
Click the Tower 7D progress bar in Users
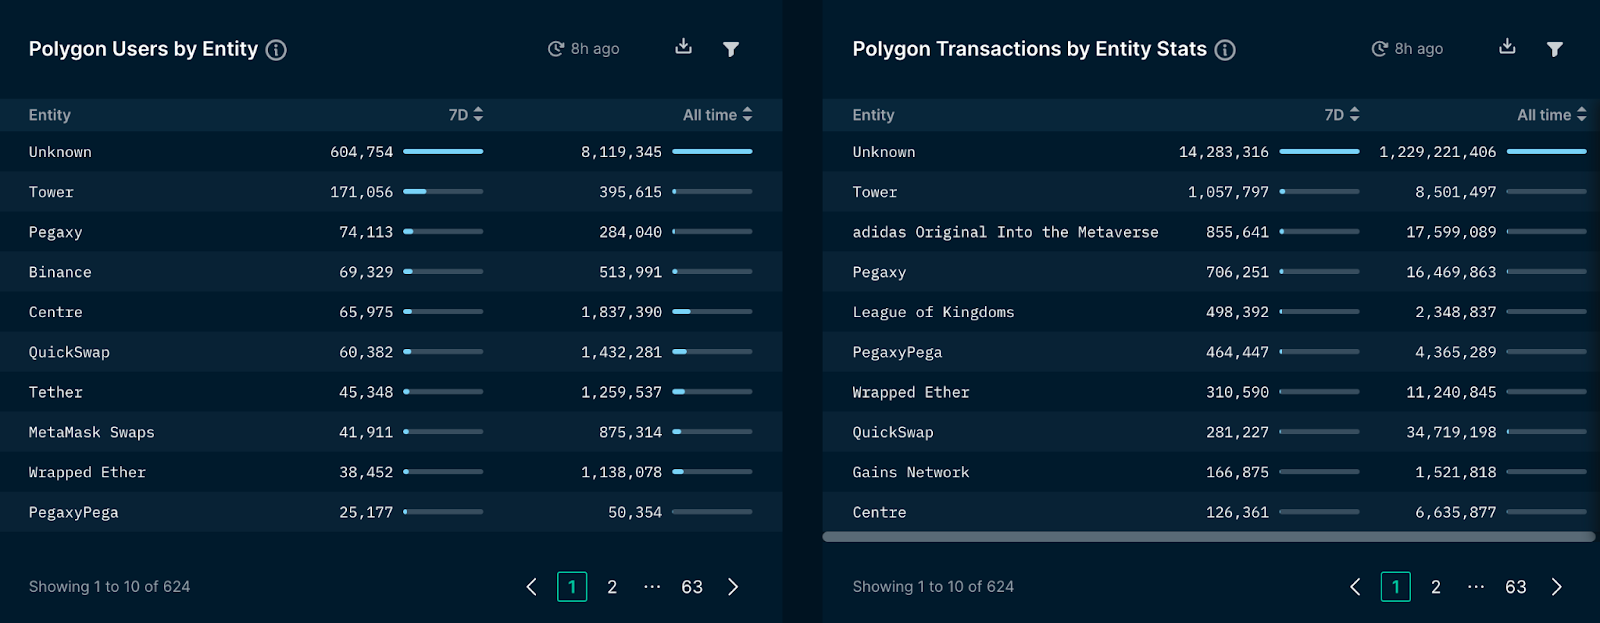[443, 191]
